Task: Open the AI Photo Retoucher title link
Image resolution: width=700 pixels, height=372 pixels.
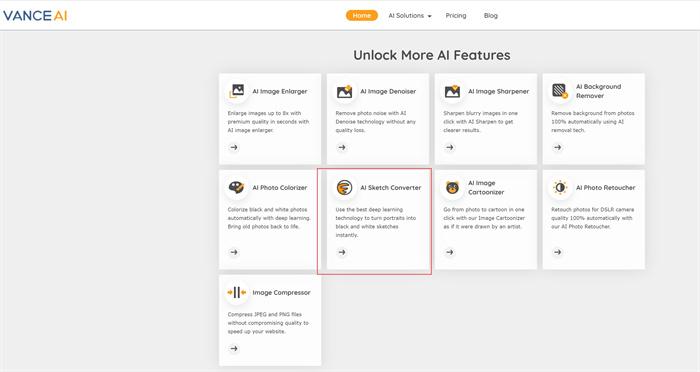Action: click(x=605, y=188)
